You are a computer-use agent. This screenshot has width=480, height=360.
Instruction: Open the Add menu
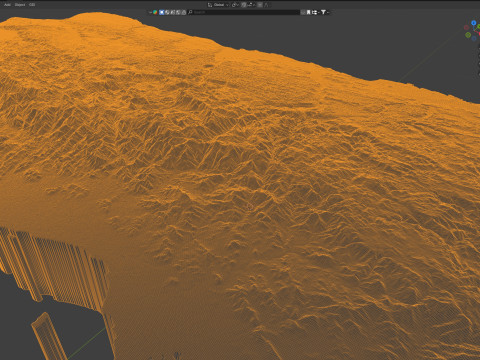(x=7, y=5)
